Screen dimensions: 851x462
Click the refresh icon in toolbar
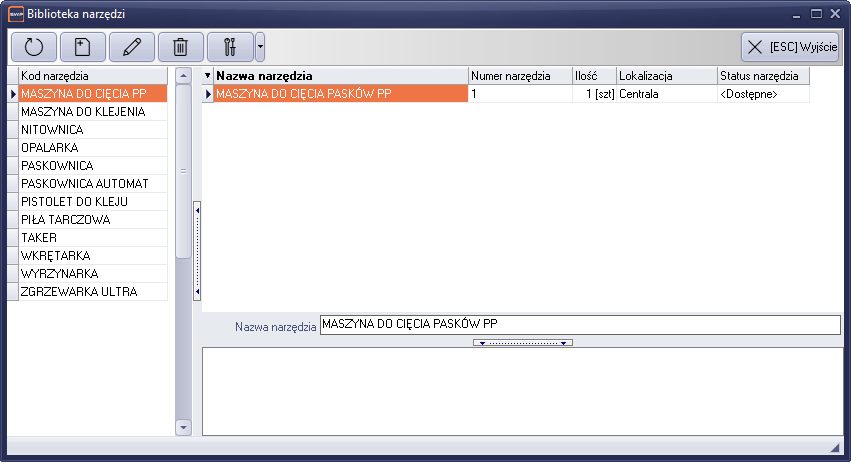[34, 47]
